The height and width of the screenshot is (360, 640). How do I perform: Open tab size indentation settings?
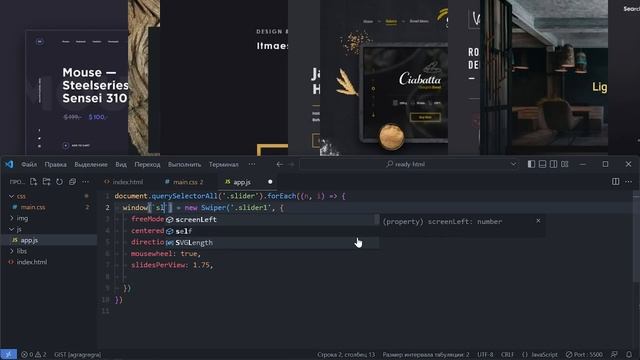coord(426,355)
